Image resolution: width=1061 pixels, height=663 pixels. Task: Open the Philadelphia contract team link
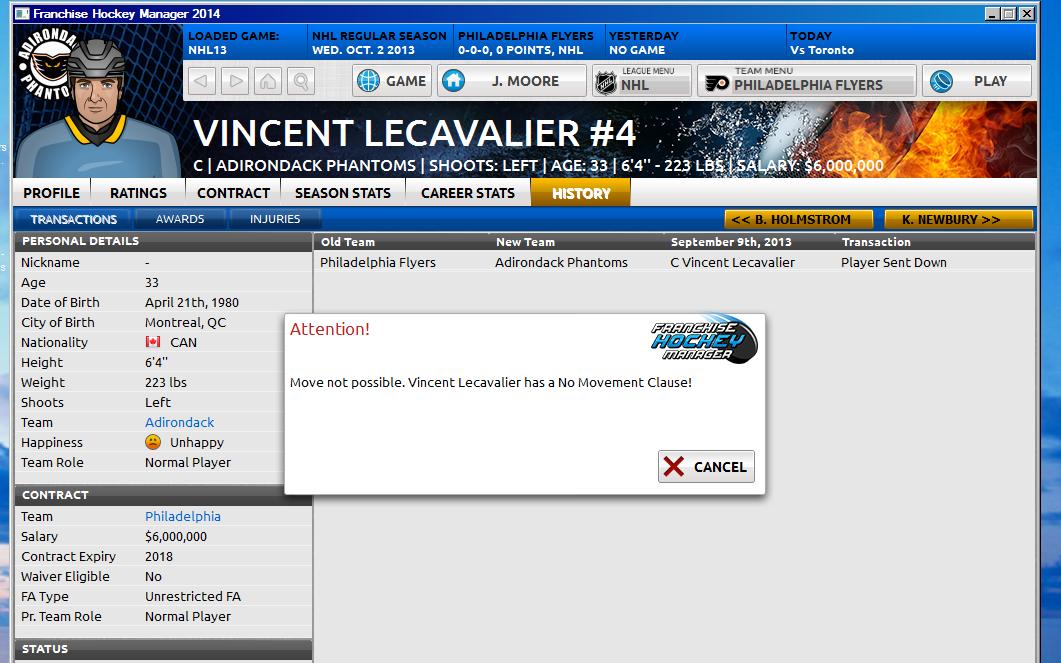pos(182,517)
